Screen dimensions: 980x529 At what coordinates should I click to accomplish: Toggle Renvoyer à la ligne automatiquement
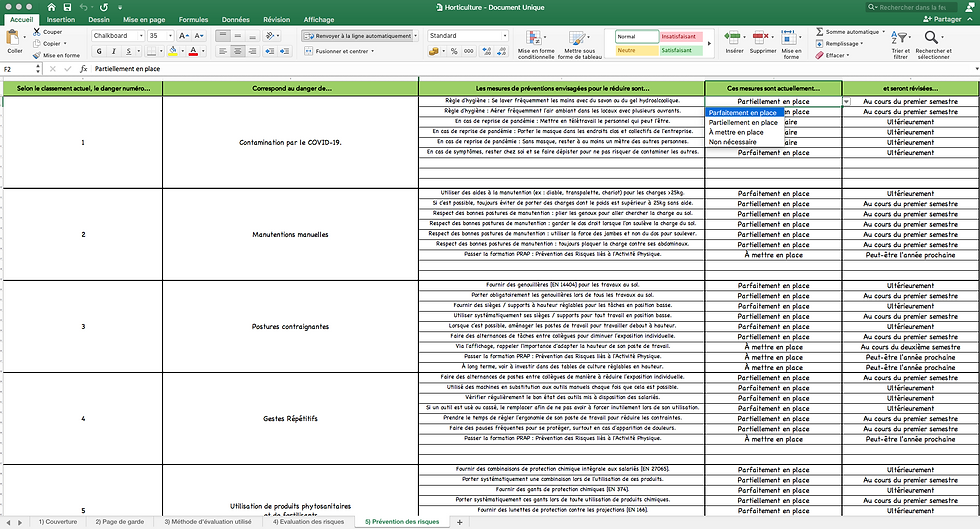358,36
